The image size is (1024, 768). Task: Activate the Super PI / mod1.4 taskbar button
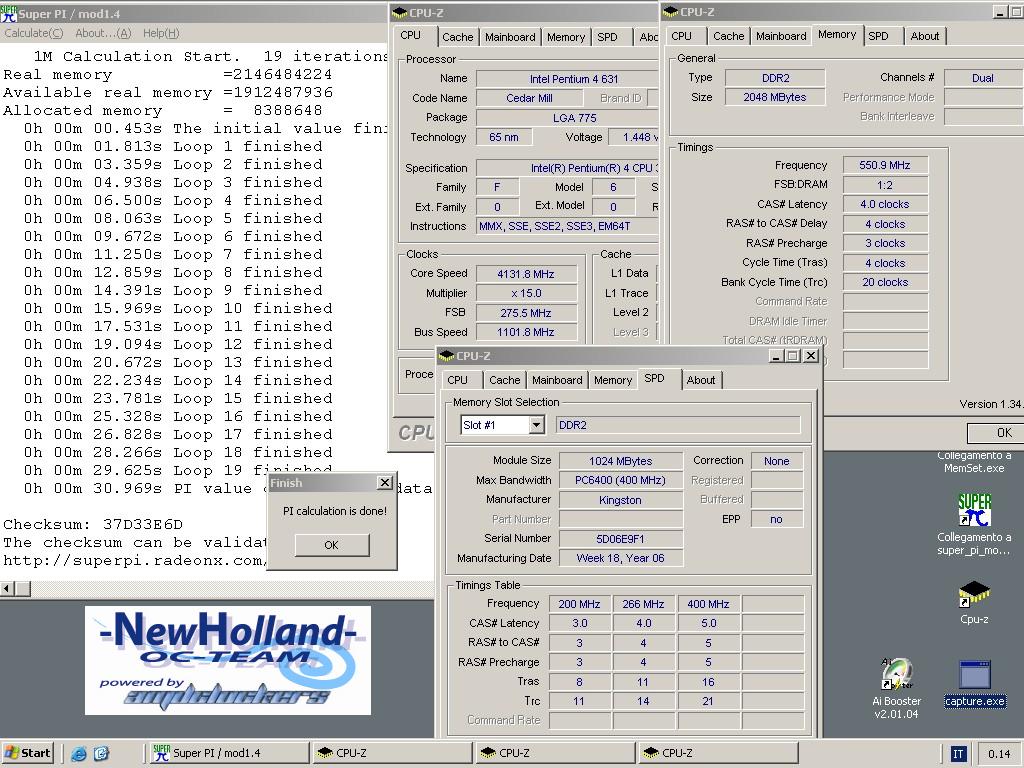tap(227, 753)
